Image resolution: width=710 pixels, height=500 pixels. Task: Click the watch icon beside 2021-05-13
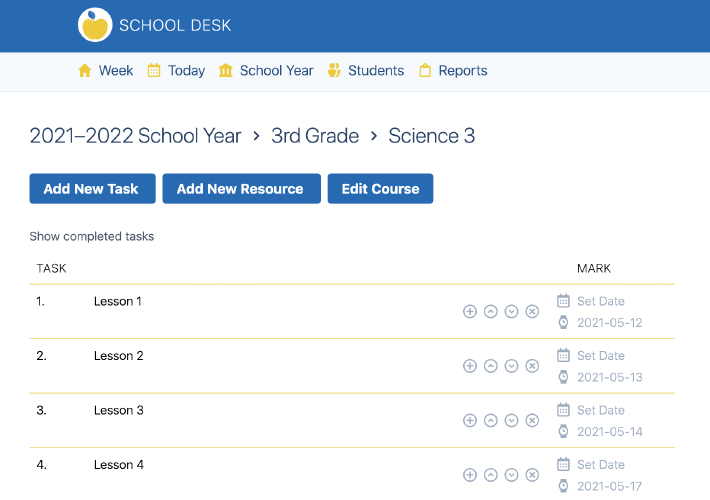tap(563, 377)
